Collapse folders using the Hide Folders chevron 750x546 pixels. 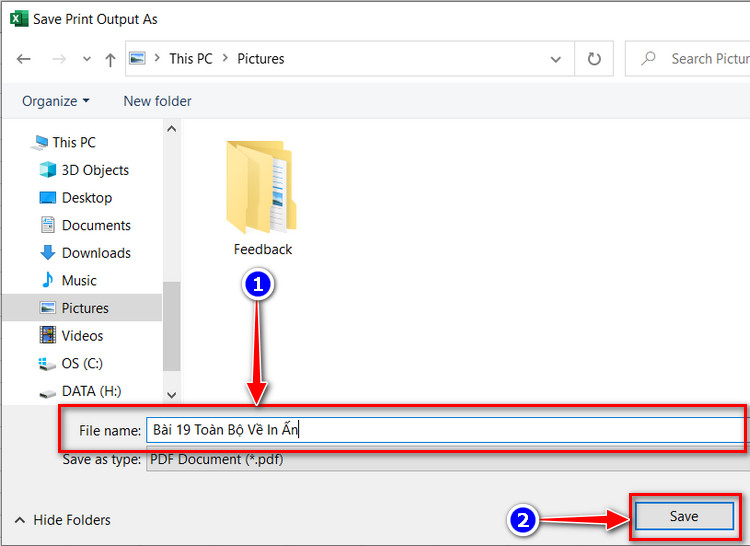20,520
